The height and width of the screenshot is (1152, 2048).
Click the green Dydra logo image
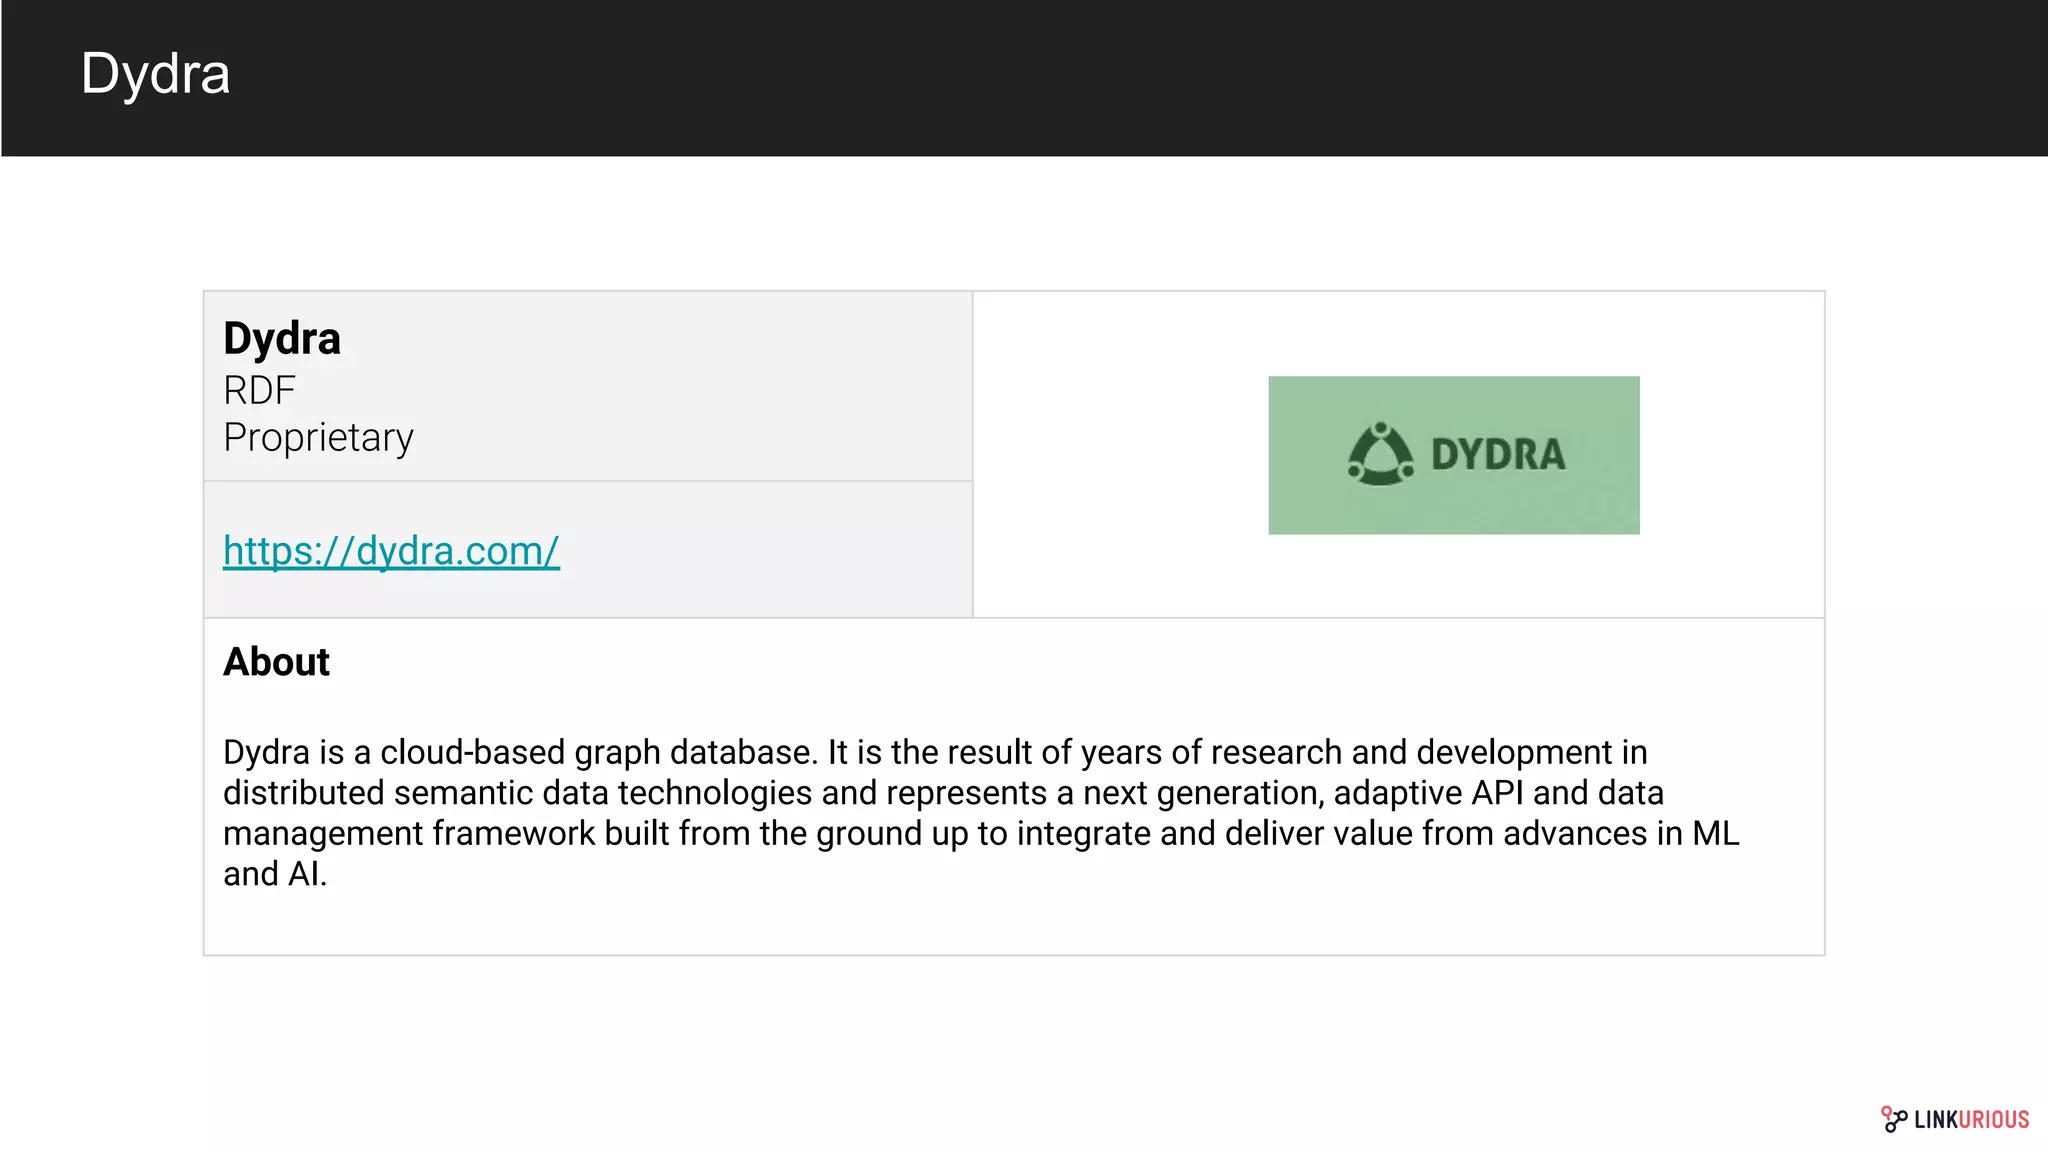coord(1454,455)
